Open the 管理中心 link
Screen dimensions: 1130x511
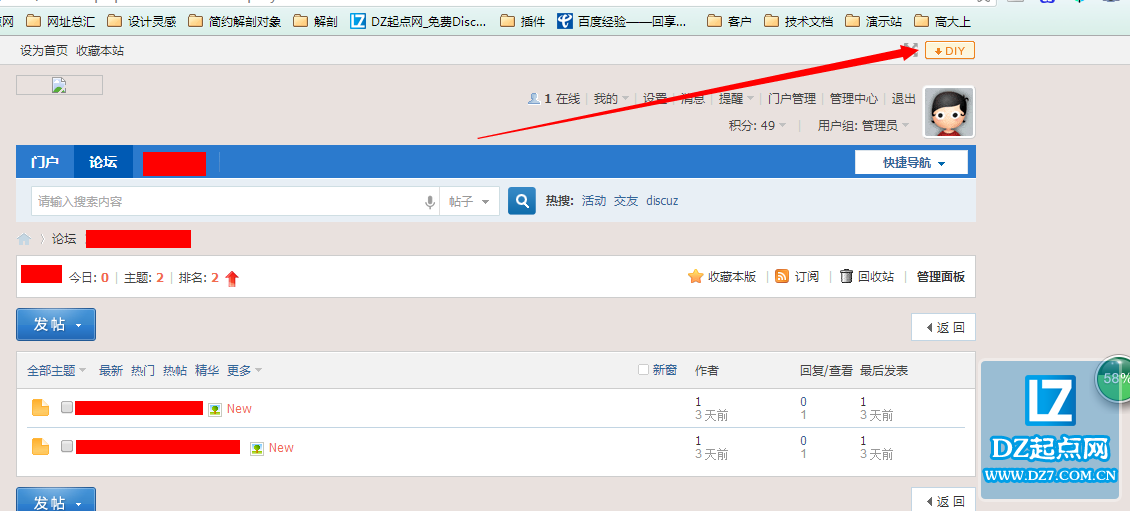[853, 99]
